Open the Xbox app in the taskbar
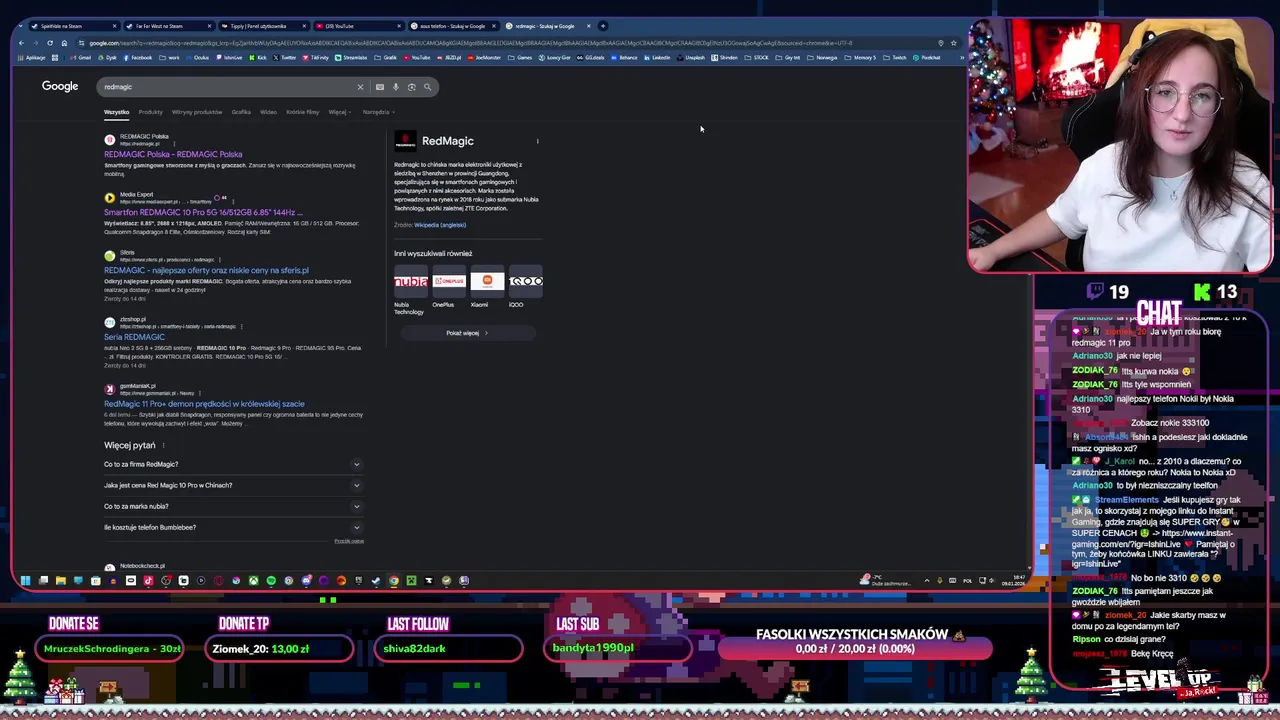Image resolution: width=1280 pixels, height=720 pixels. pos(254,580)
